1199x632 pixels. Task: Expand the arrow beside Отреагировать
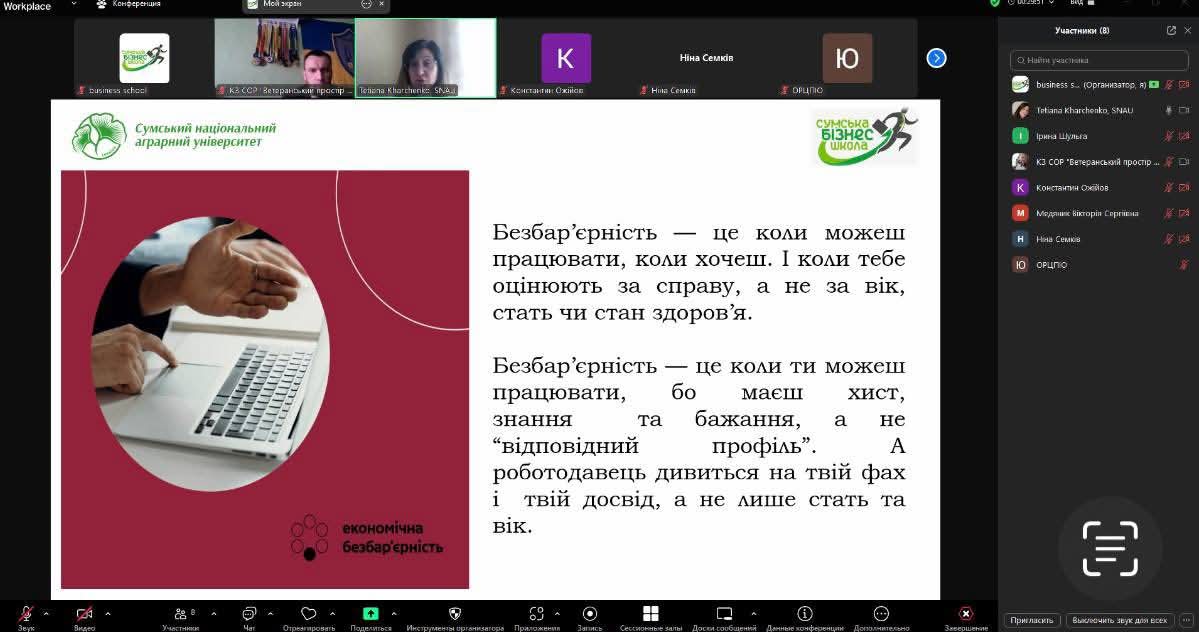[x=332, y=613]
